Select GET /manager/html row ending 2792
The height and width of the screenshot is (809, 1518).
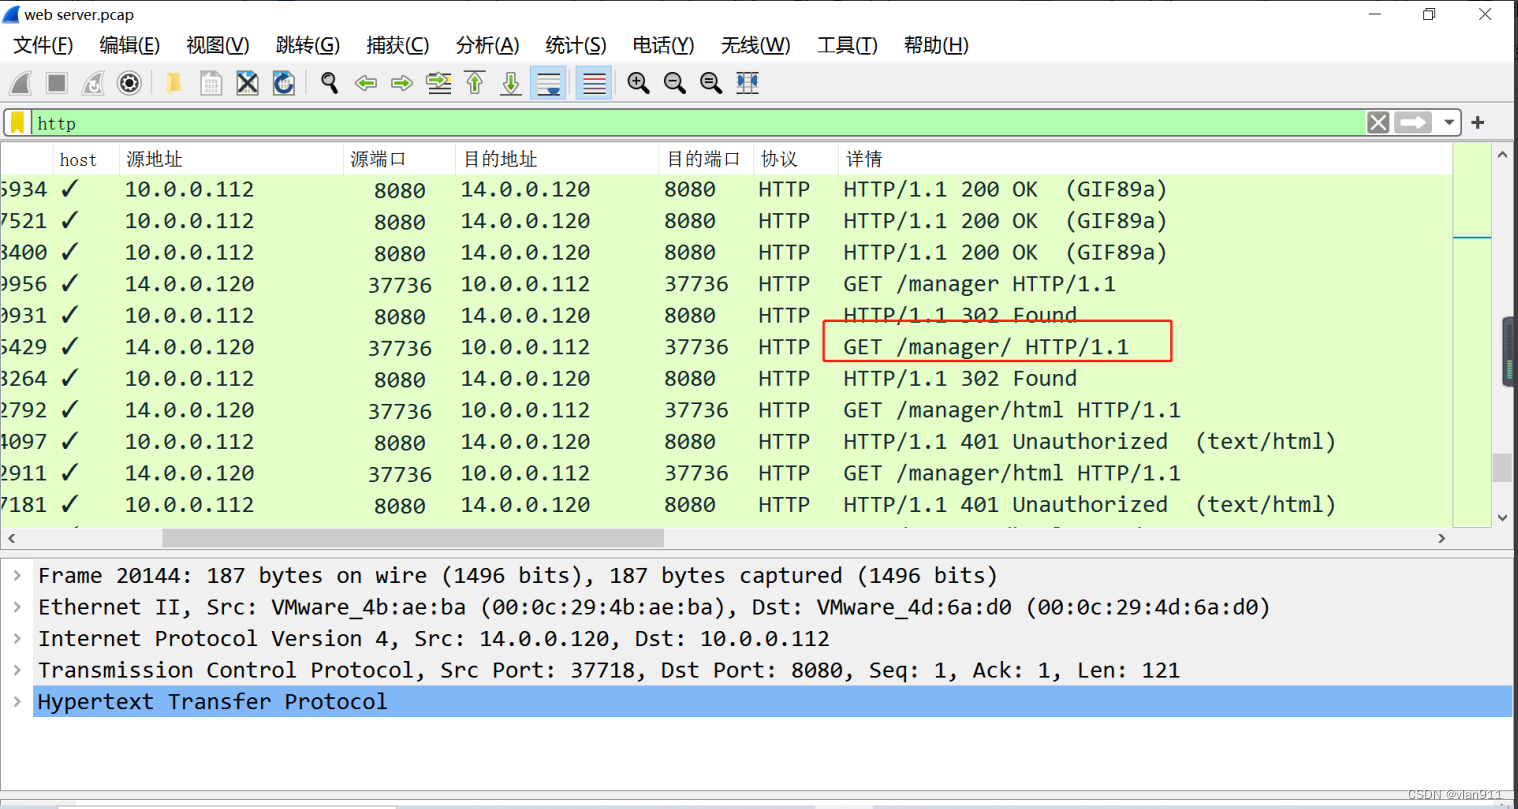tap(726, 410)
